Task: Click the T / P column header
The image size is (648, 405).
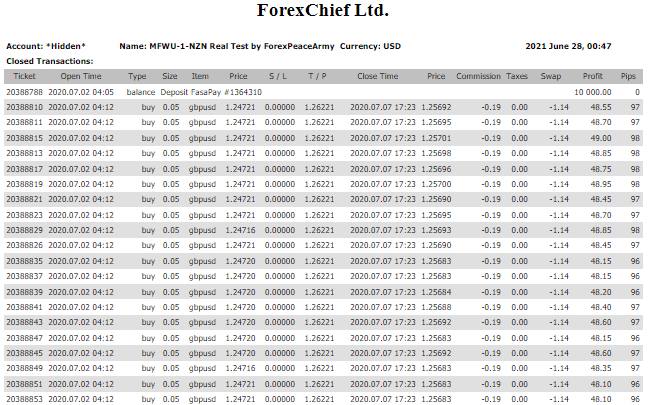Action: click(x=317, y=76)
